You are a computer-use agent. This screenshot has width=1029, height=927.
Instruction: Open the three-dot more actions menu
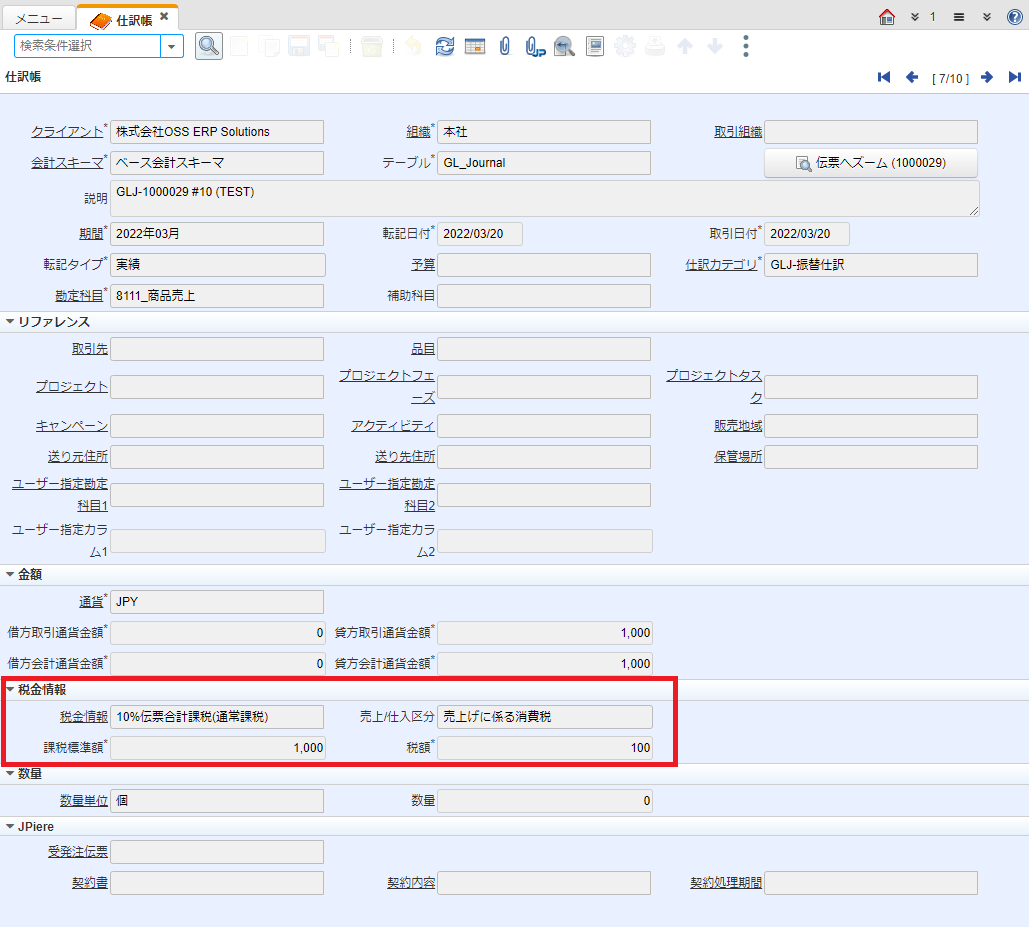coord(746,46)
